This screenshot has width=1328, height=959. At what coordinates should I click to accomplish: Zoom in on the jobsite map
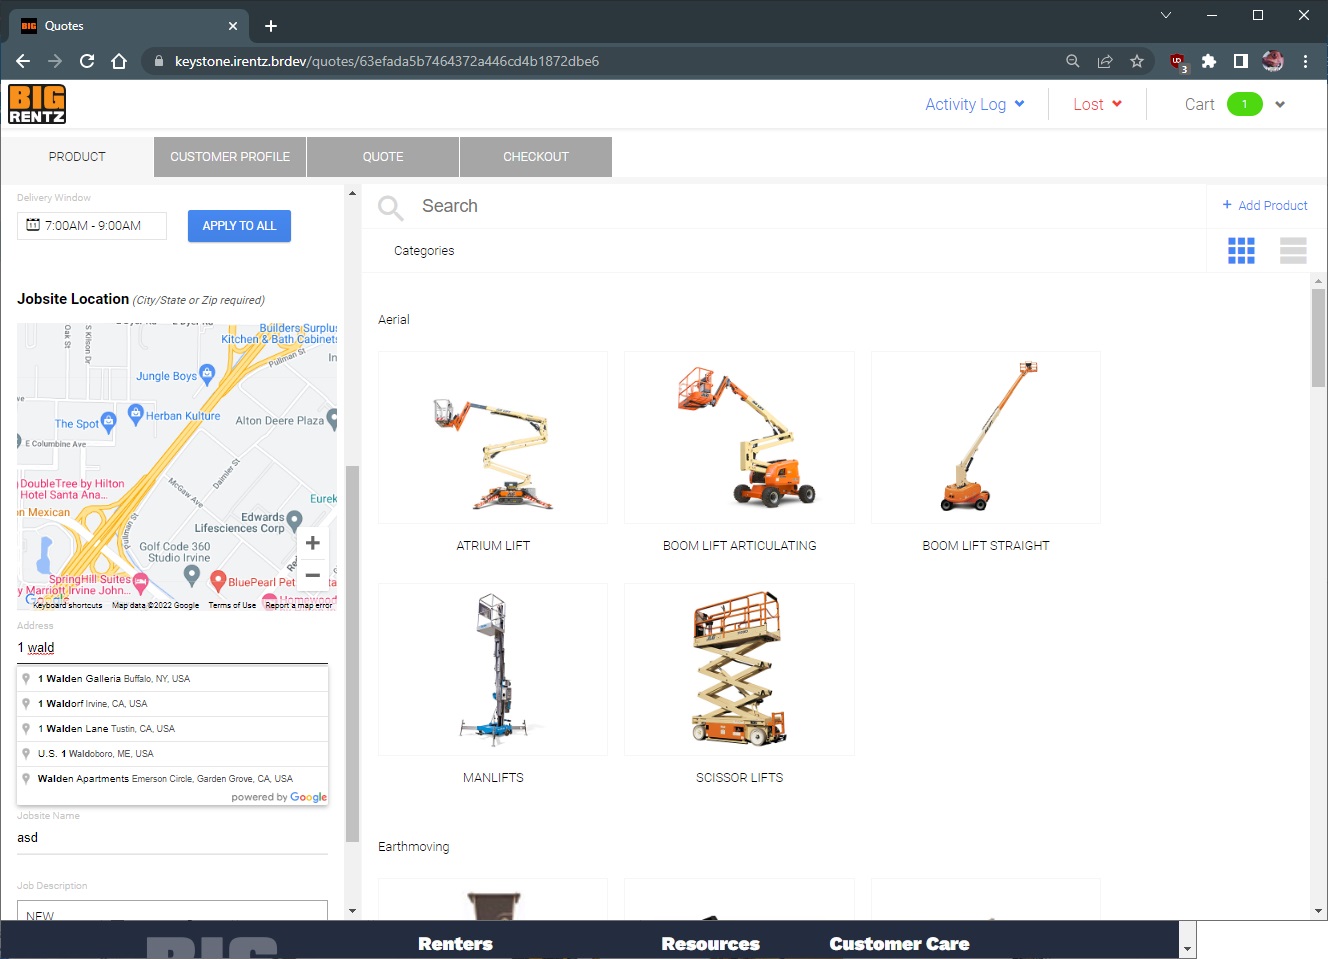pyautogui.click(x=313, y=543)
